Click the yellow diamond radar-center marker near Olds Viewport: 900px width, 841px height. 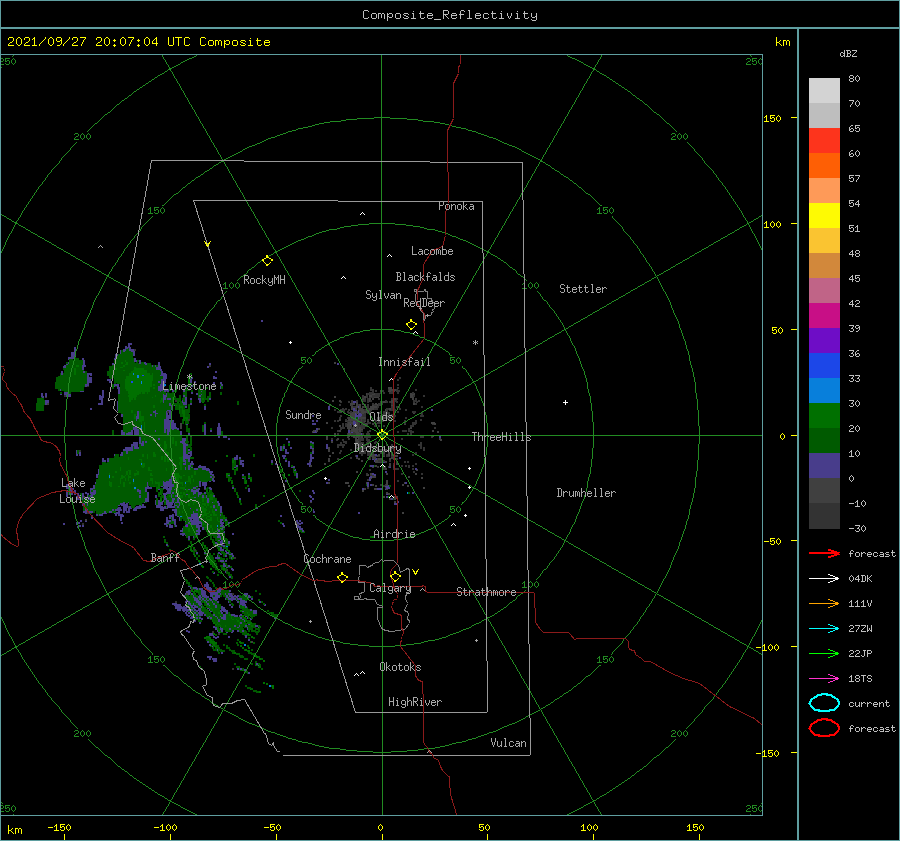click(x=382, y=435)
